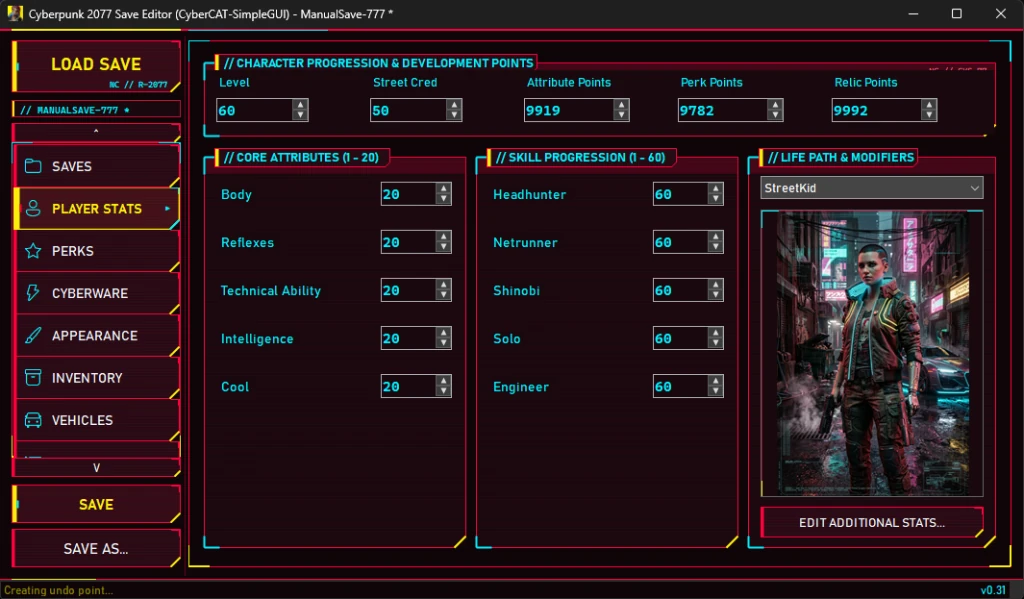The height and width of the screenshot is (599, 1024).
Task: Select the Player Stats sidebar entry
Action: (x=97, y=208)
